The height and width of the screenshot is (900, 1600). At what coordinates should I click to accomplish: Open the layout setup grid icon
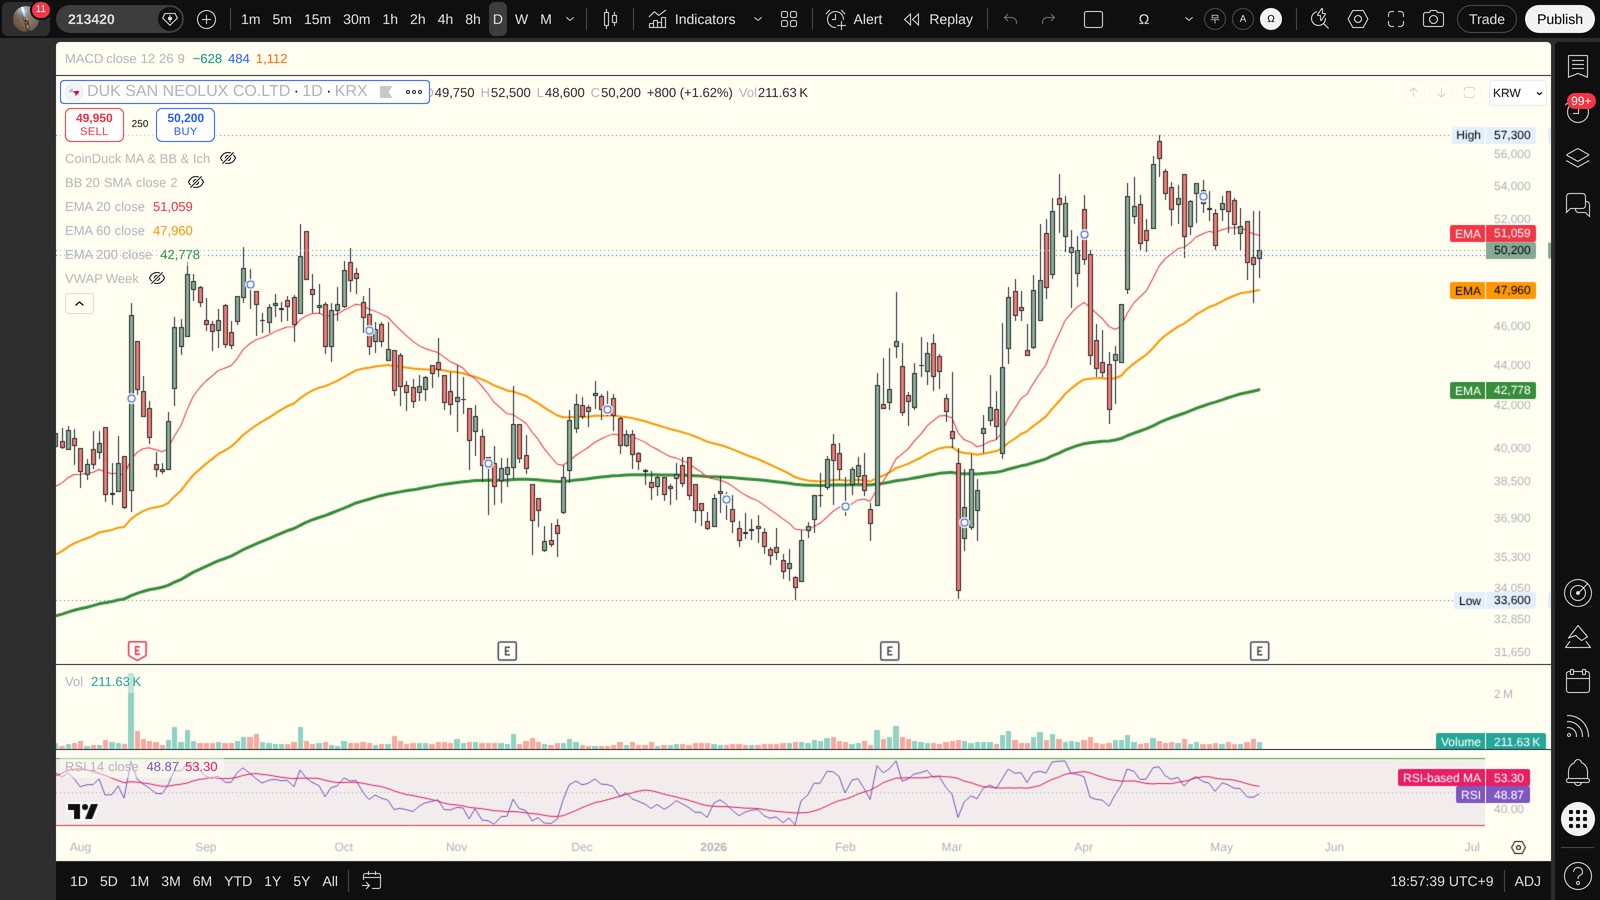[x=789, y=19]
